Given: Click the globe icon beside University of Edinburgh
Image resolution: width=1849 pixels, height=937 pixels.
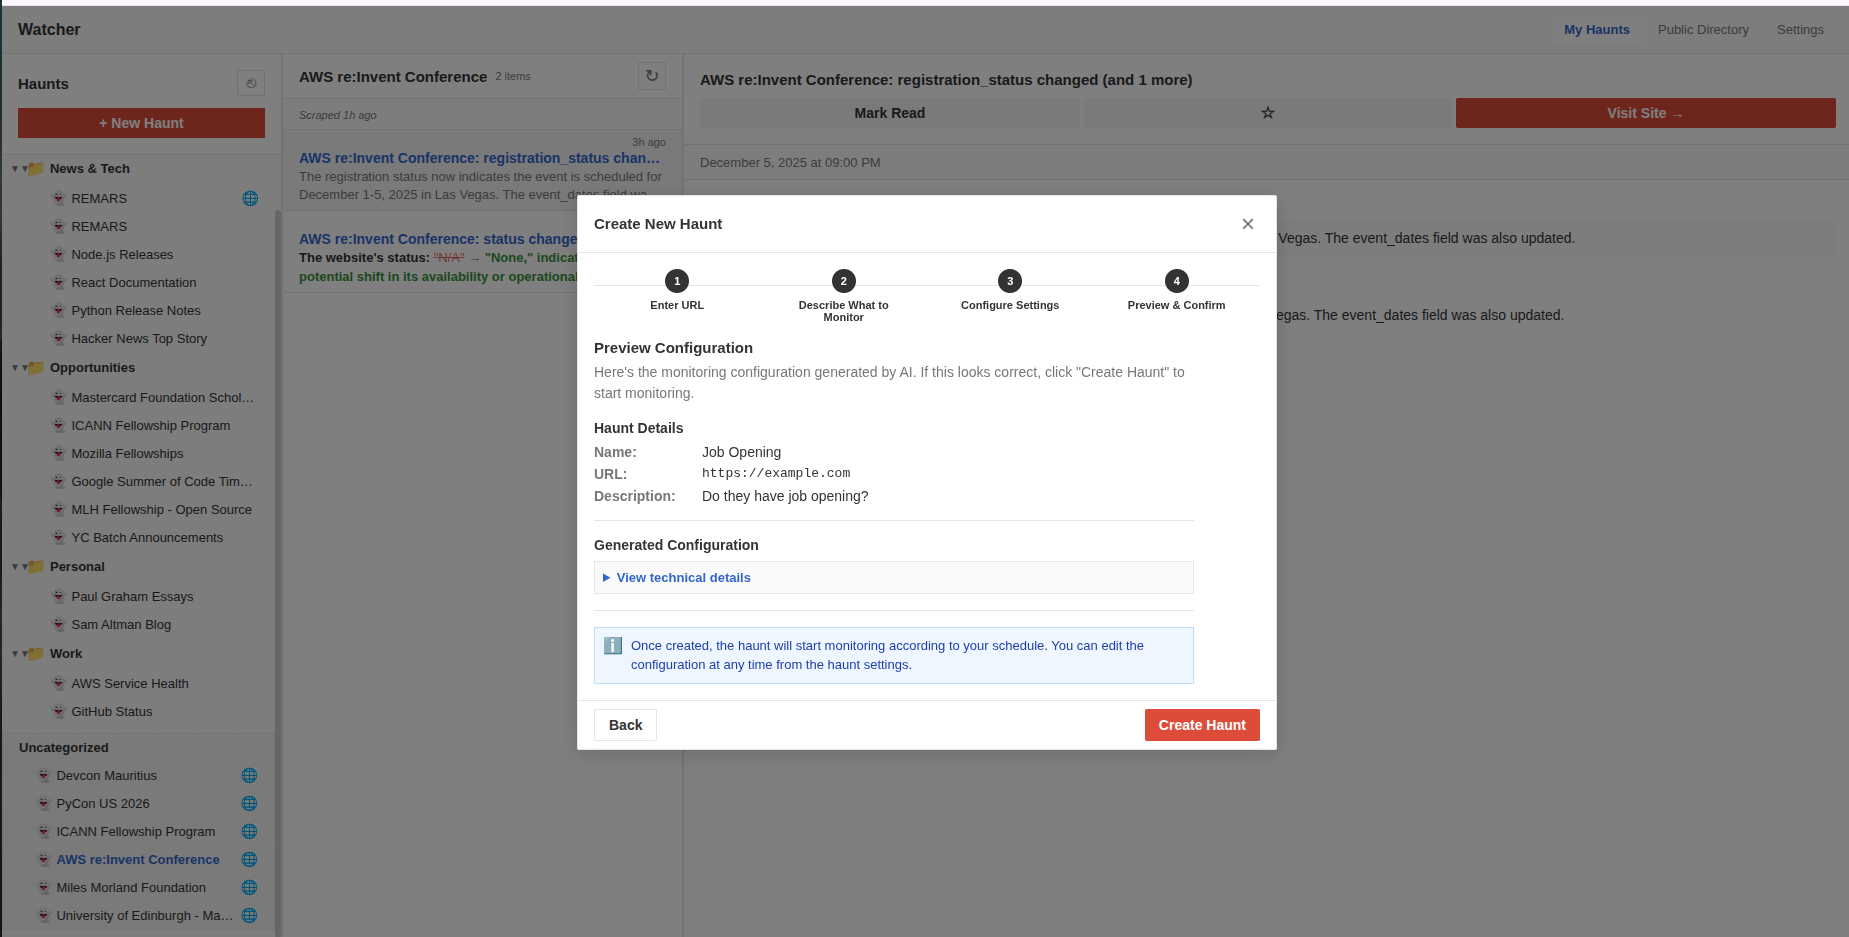Looking at the screenshot, I should (249, 915).
